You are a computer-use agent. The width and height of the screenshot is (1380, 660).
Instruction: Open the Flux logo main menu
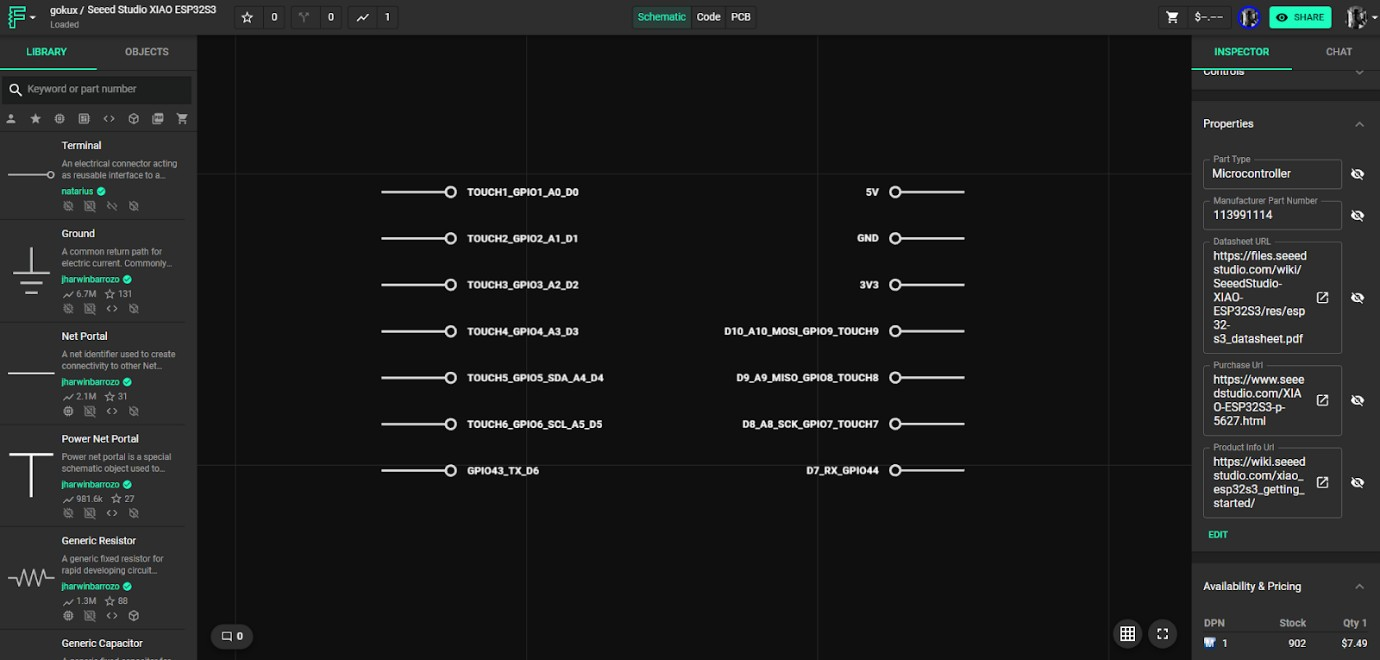(22, 17)
